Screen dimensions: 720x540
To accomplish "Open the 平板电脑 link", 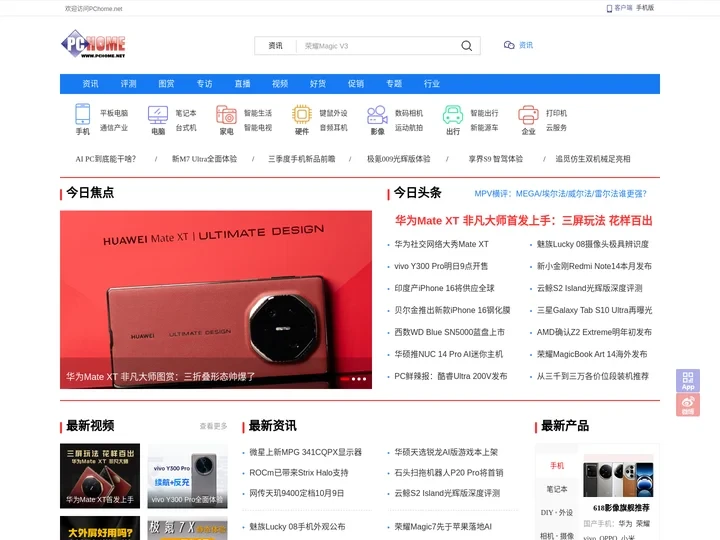I will [114, 113].
